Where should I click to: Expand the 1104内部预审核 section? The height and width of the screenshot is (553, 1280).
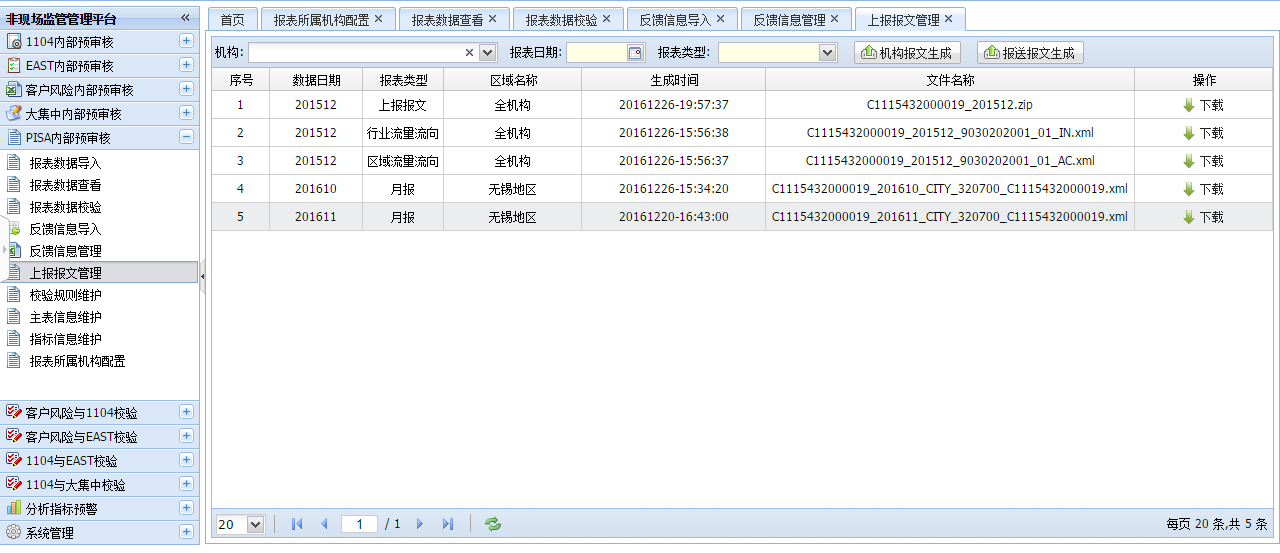[186, 41]
